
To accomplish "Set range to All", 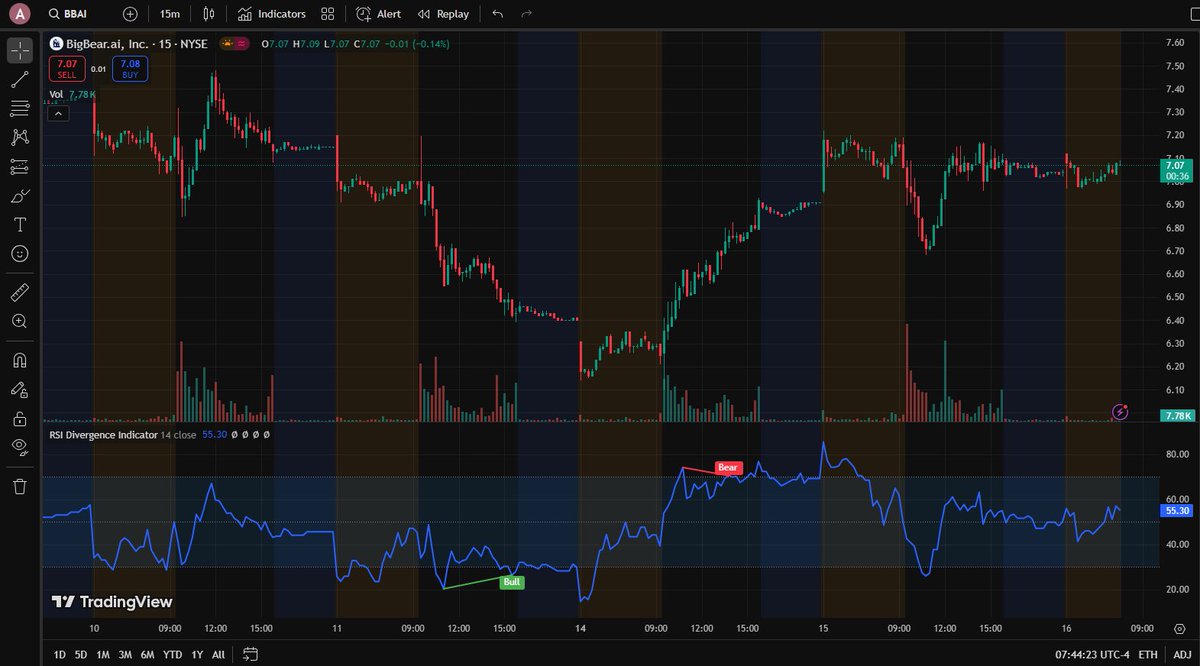I will [x=218, y=654].
